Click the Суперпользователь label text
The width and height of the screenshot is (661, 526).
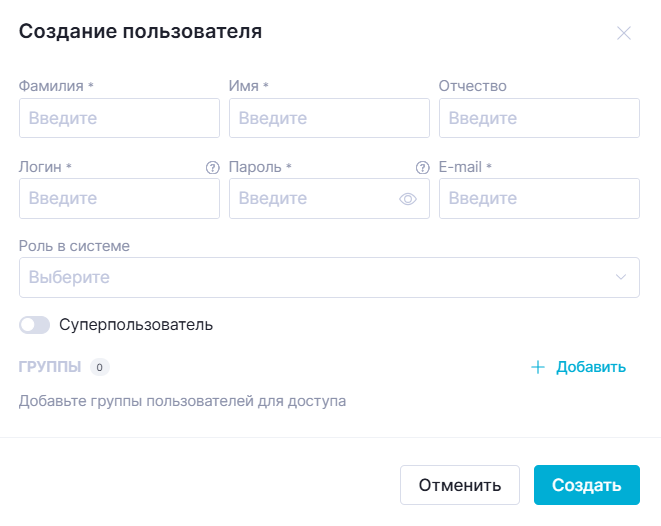click(x=136, y=325)
